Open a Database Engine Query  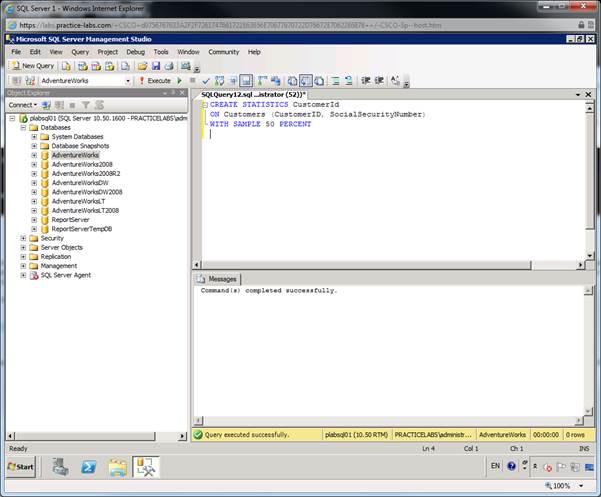coord(66,66)
